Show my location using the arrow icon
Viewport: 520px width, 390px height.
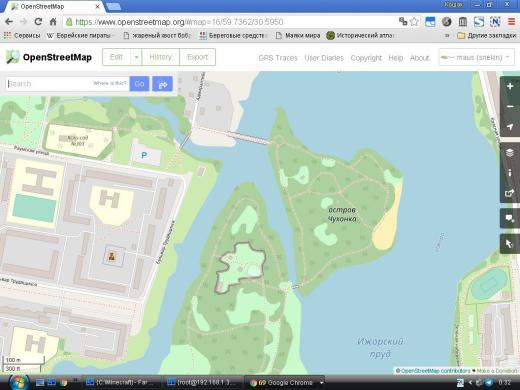point(510,127)
